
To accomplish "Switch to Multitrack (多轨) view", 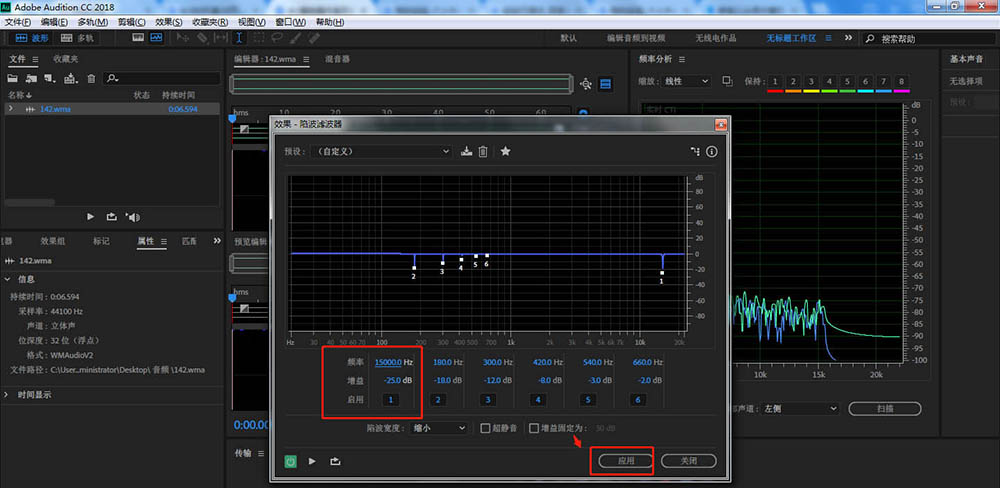I will (x=77, y=38).
